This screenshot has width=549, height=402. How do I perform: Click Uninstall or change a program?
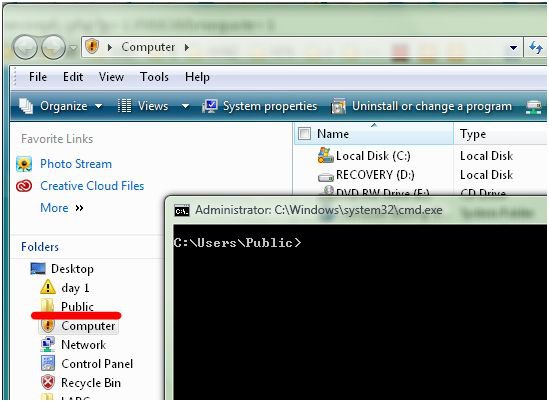pos(422,106)
